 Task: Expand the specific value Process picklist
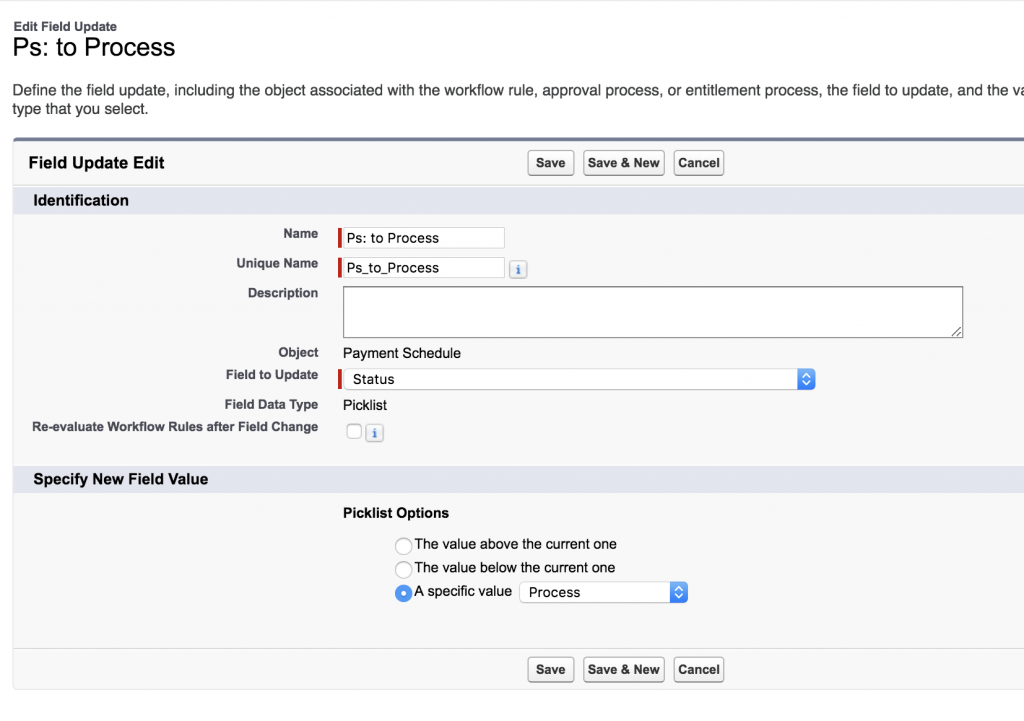604,592
